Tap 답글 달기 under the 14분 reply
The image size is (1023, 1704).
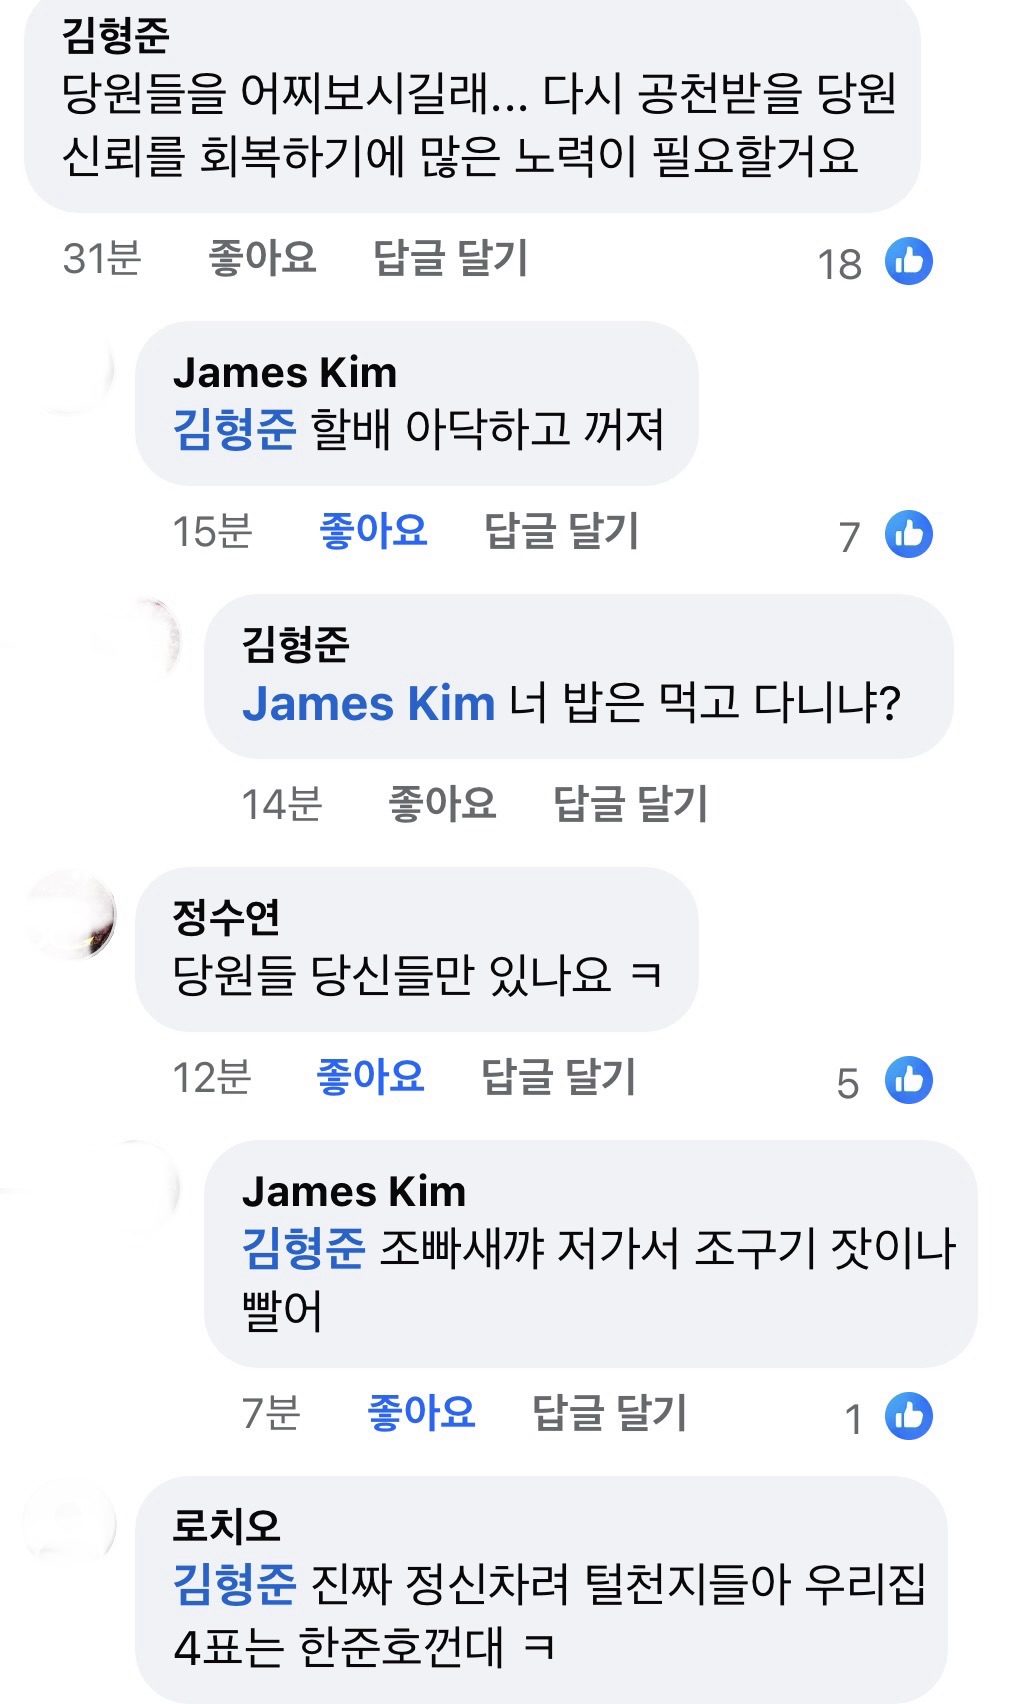coord(630,803)
